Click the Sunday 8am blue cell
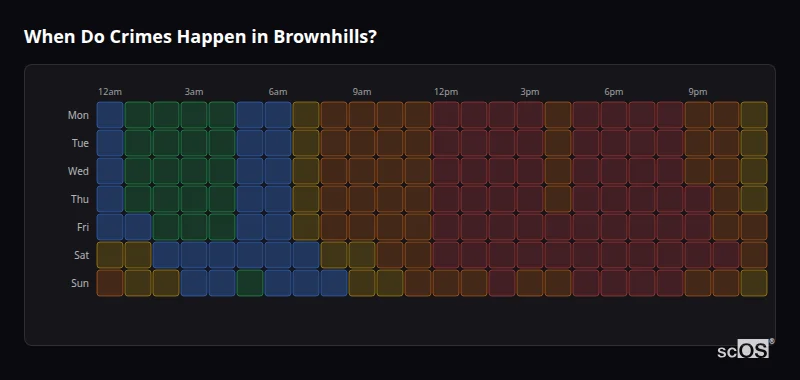The width and height of the screenshot is (800, 380). coord(334,283)
